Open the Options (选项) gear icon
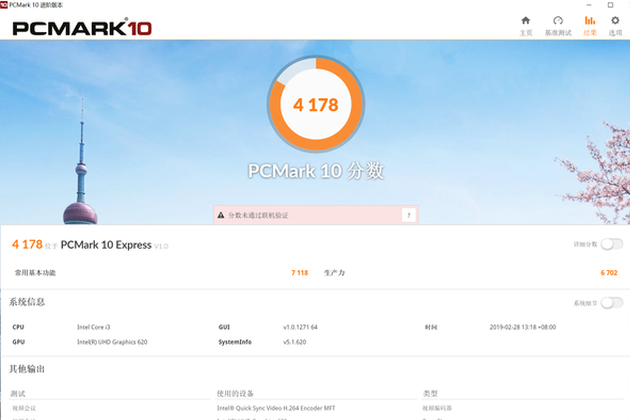The height and width of the screenshot is (420, 630). [x=615, y=20]
